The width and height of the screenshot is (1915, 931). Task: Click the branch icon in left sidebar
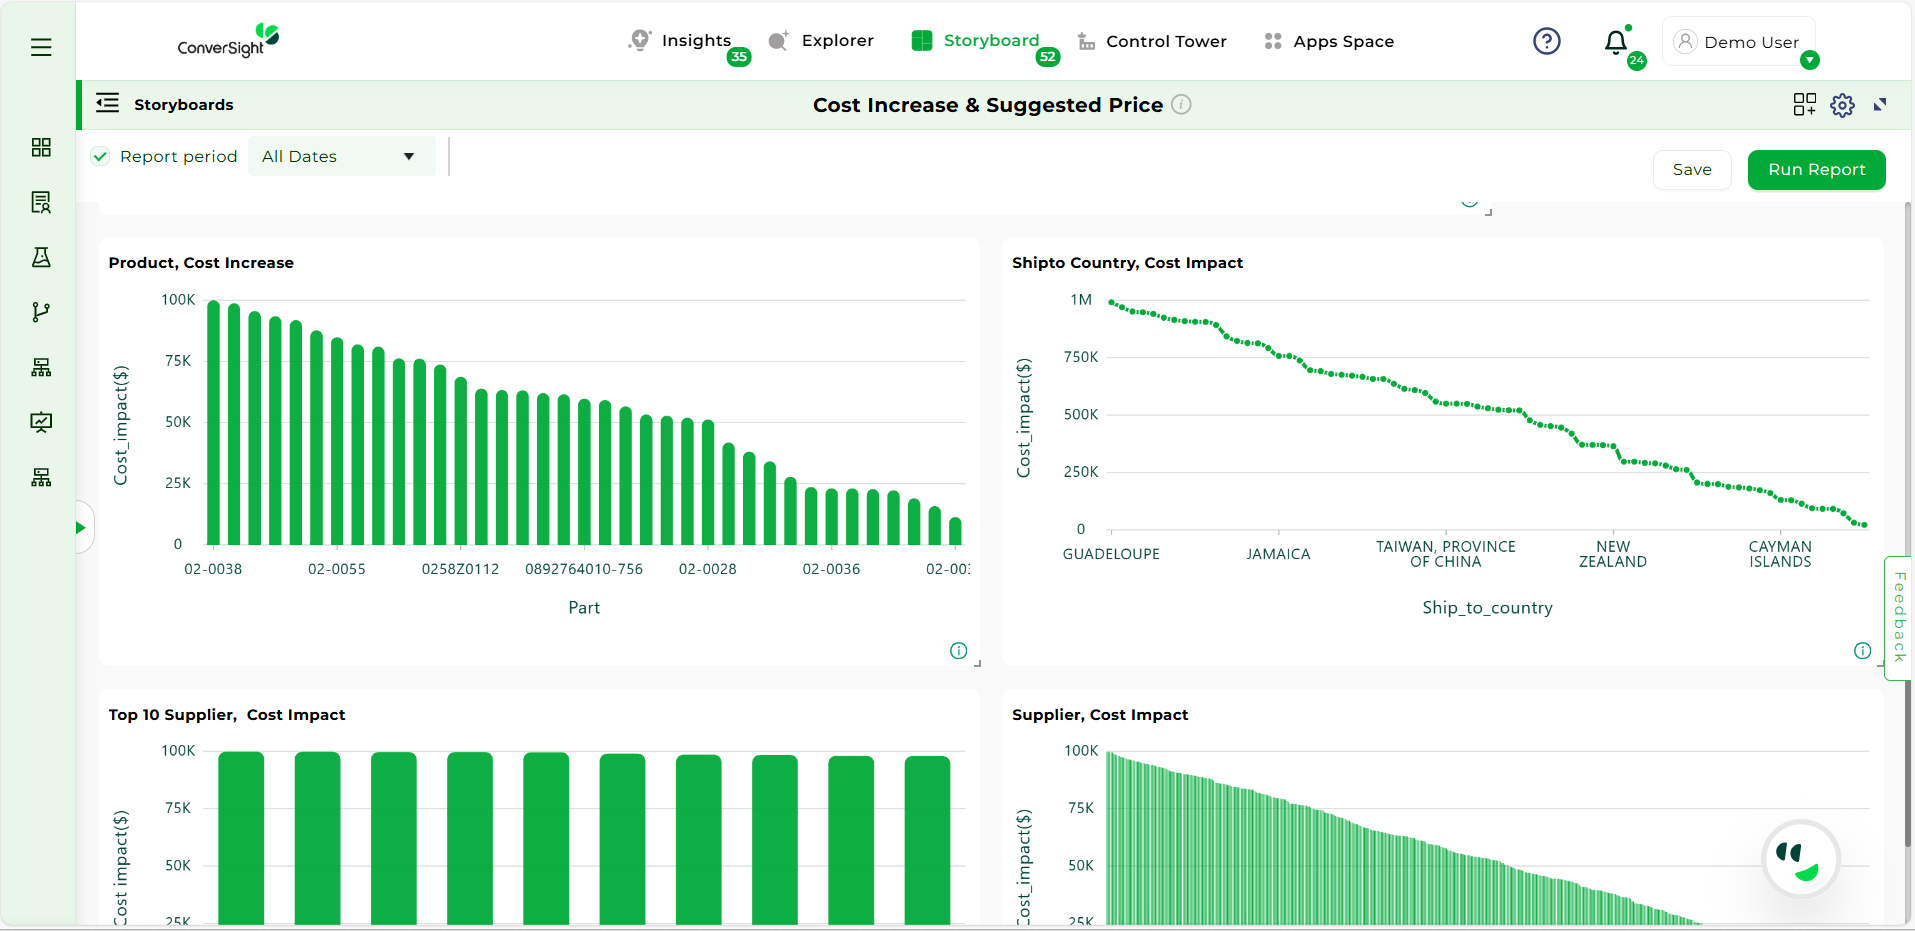point(41,312)
